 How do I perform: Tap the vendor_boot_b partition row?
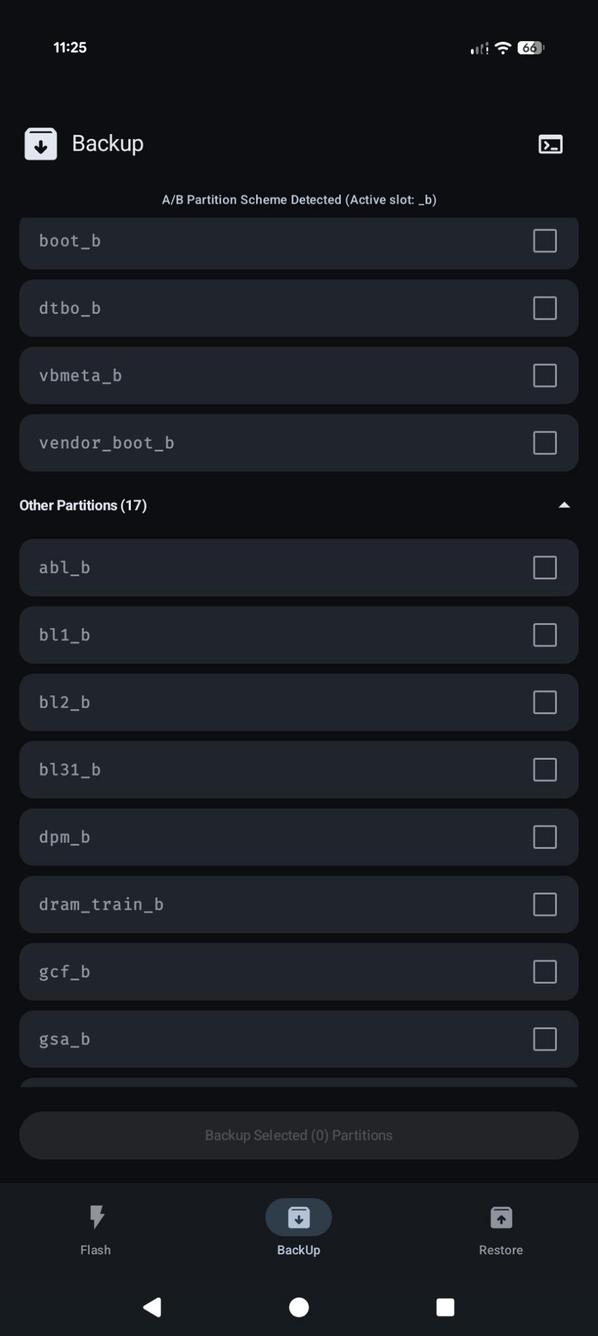298,442
